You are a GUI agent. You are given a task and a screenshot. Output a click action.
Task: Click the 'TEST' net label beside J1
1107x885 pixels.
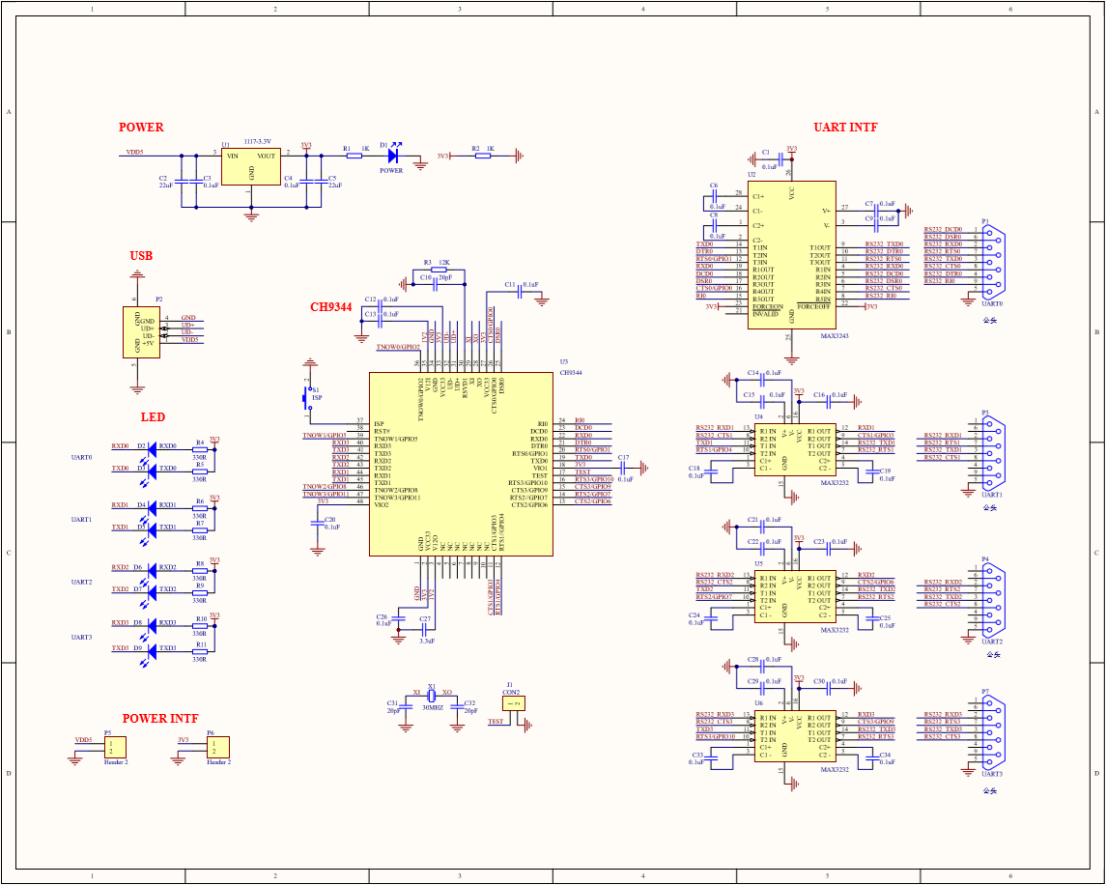[x=496, y=722]
